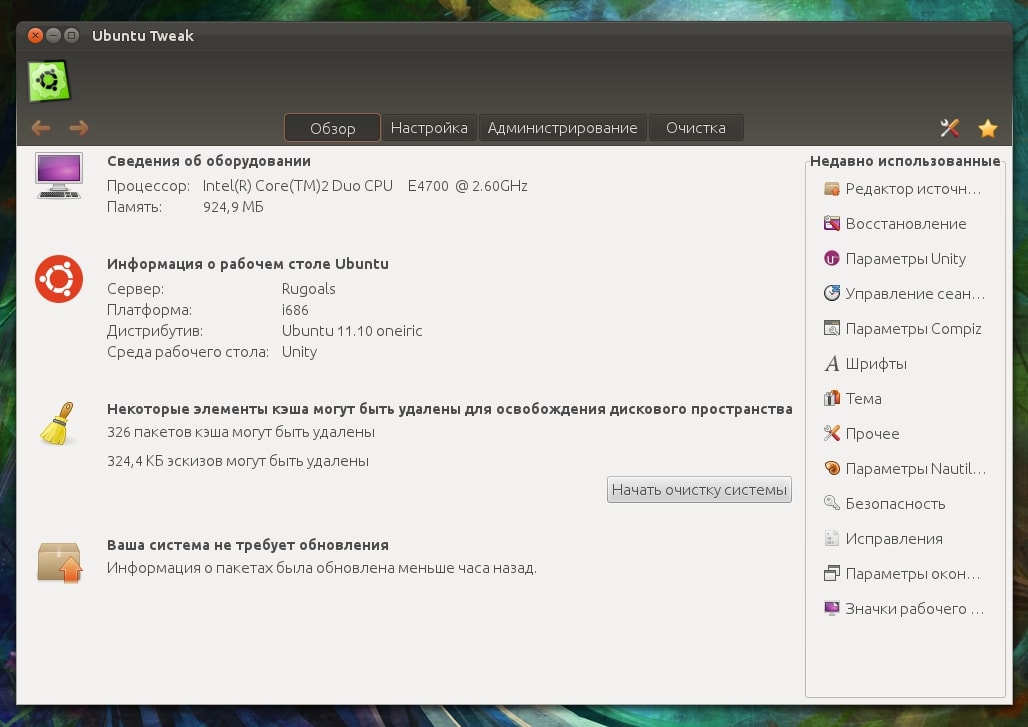1028x727 pixels.
Task: Go back with the left arrow
Action: tap(41, 128)
